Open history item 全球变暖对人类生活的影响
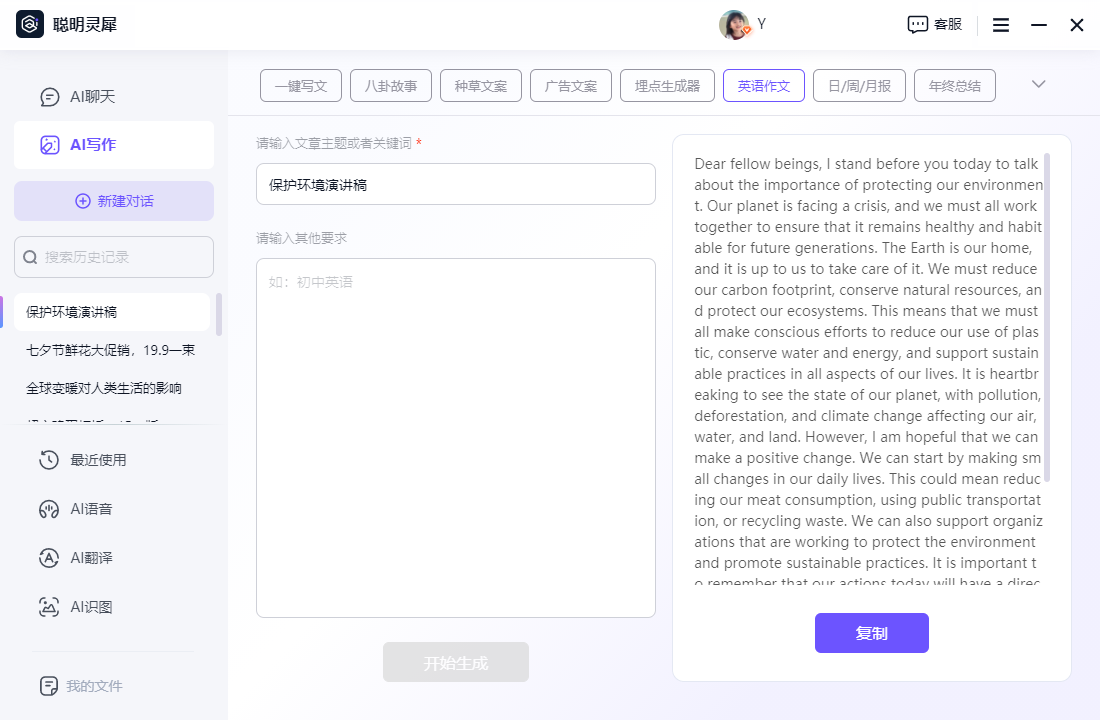The height and width of the screenshot is (720, 1100). click(104, 388)
